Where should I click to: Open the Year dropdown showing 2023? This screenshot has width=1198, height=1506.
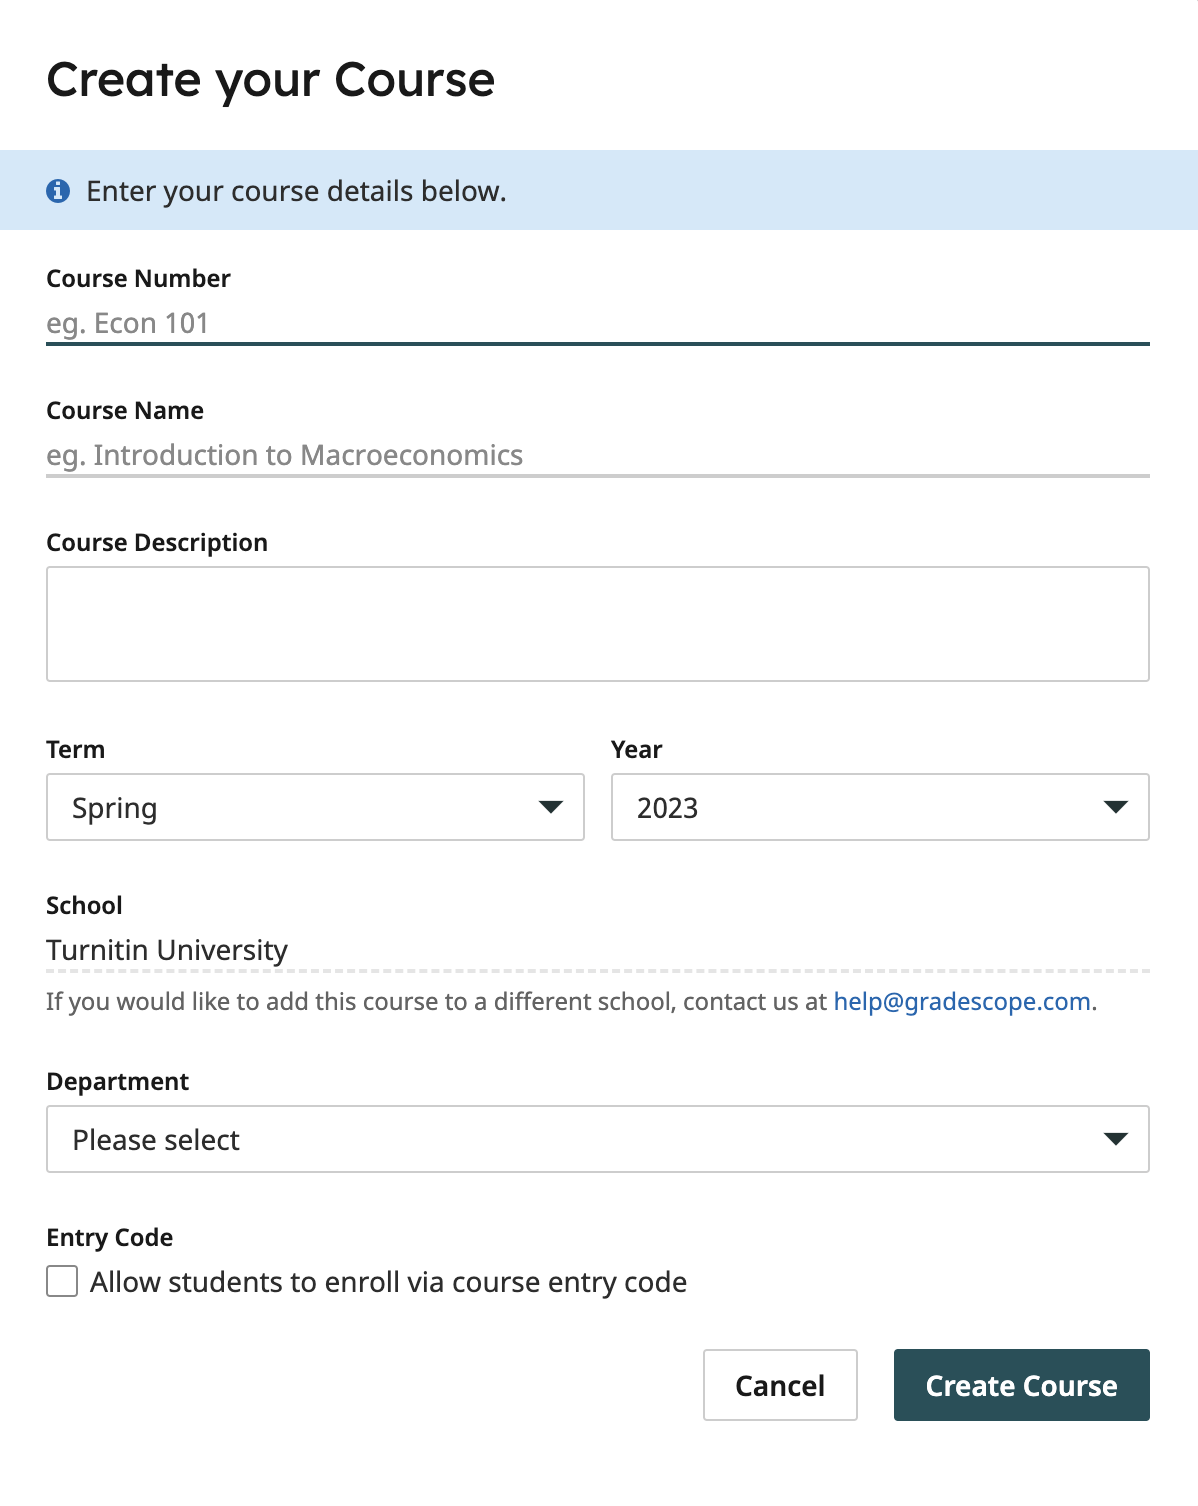880,807
